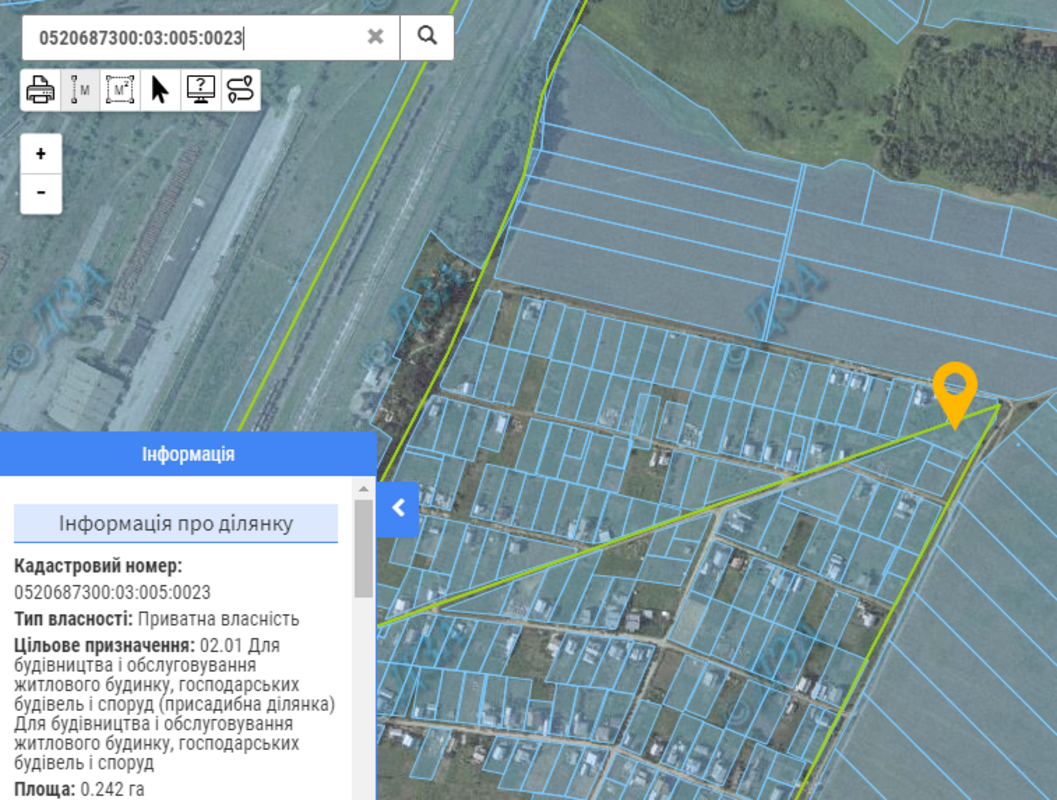Click the magnifier search button
The height and width of the screenshot is (800, 1057).
pos(427,37)
